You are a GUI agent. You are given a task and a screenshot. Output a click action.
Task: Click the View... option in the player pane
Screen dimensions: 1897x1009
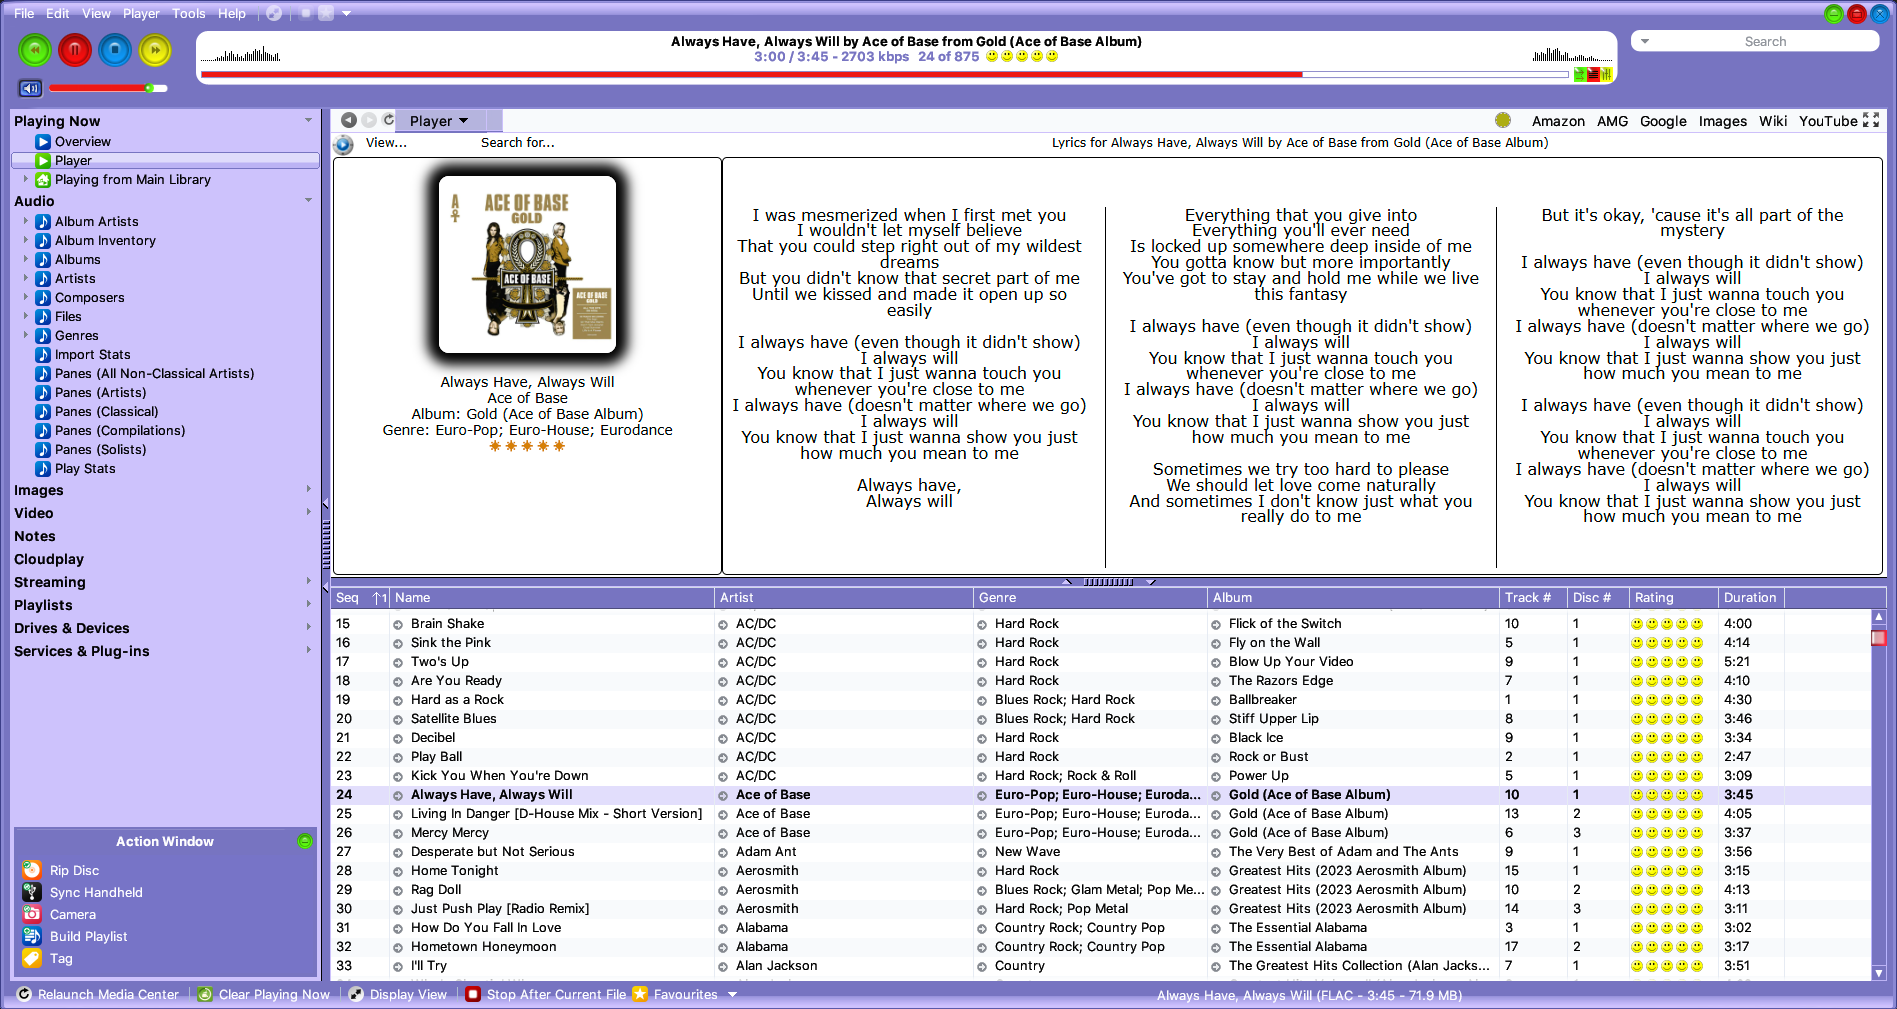386,142
